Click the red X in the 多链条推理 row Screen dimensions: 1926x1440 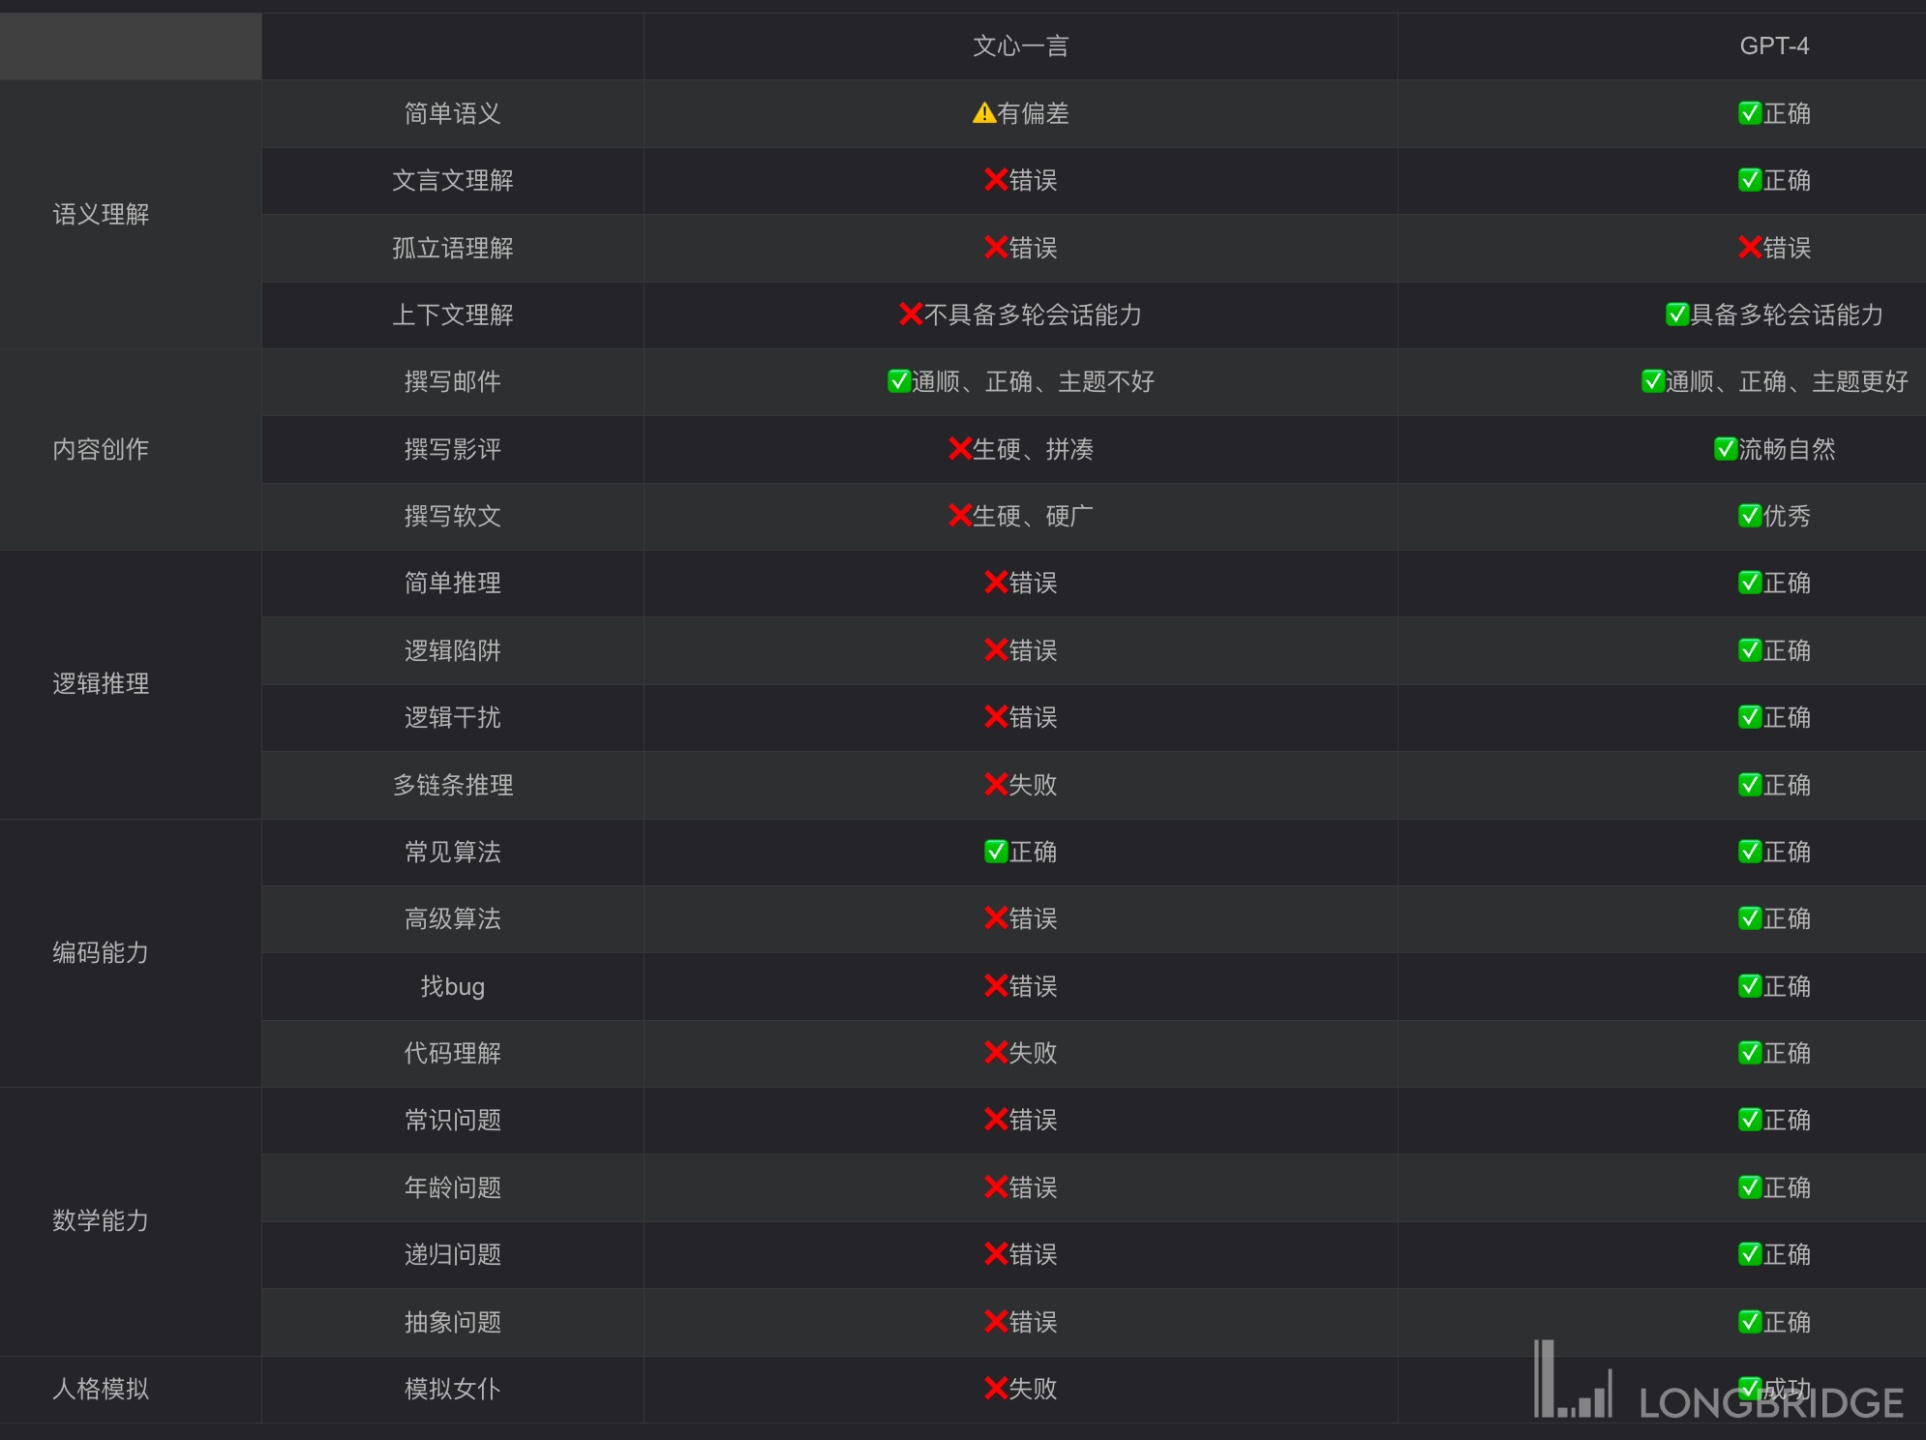[996, 784]
